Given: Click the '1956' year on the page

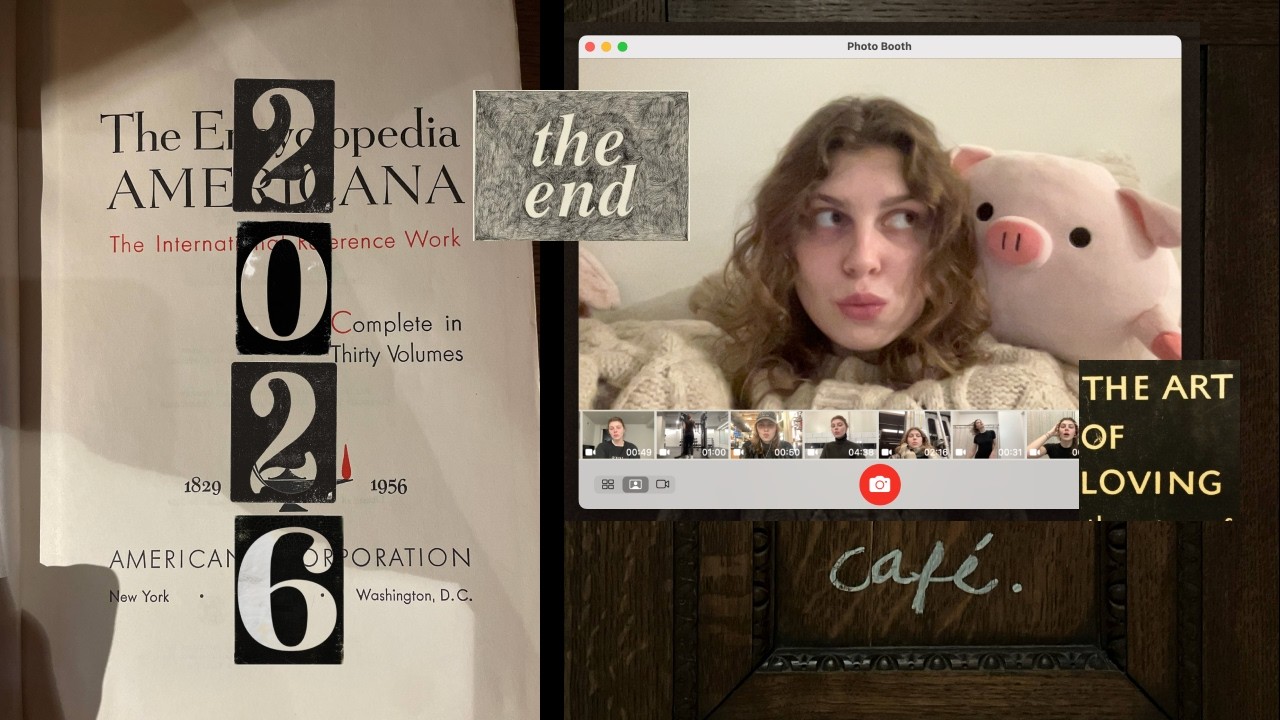Looking at the screenshot, I should tap(388, 486).
